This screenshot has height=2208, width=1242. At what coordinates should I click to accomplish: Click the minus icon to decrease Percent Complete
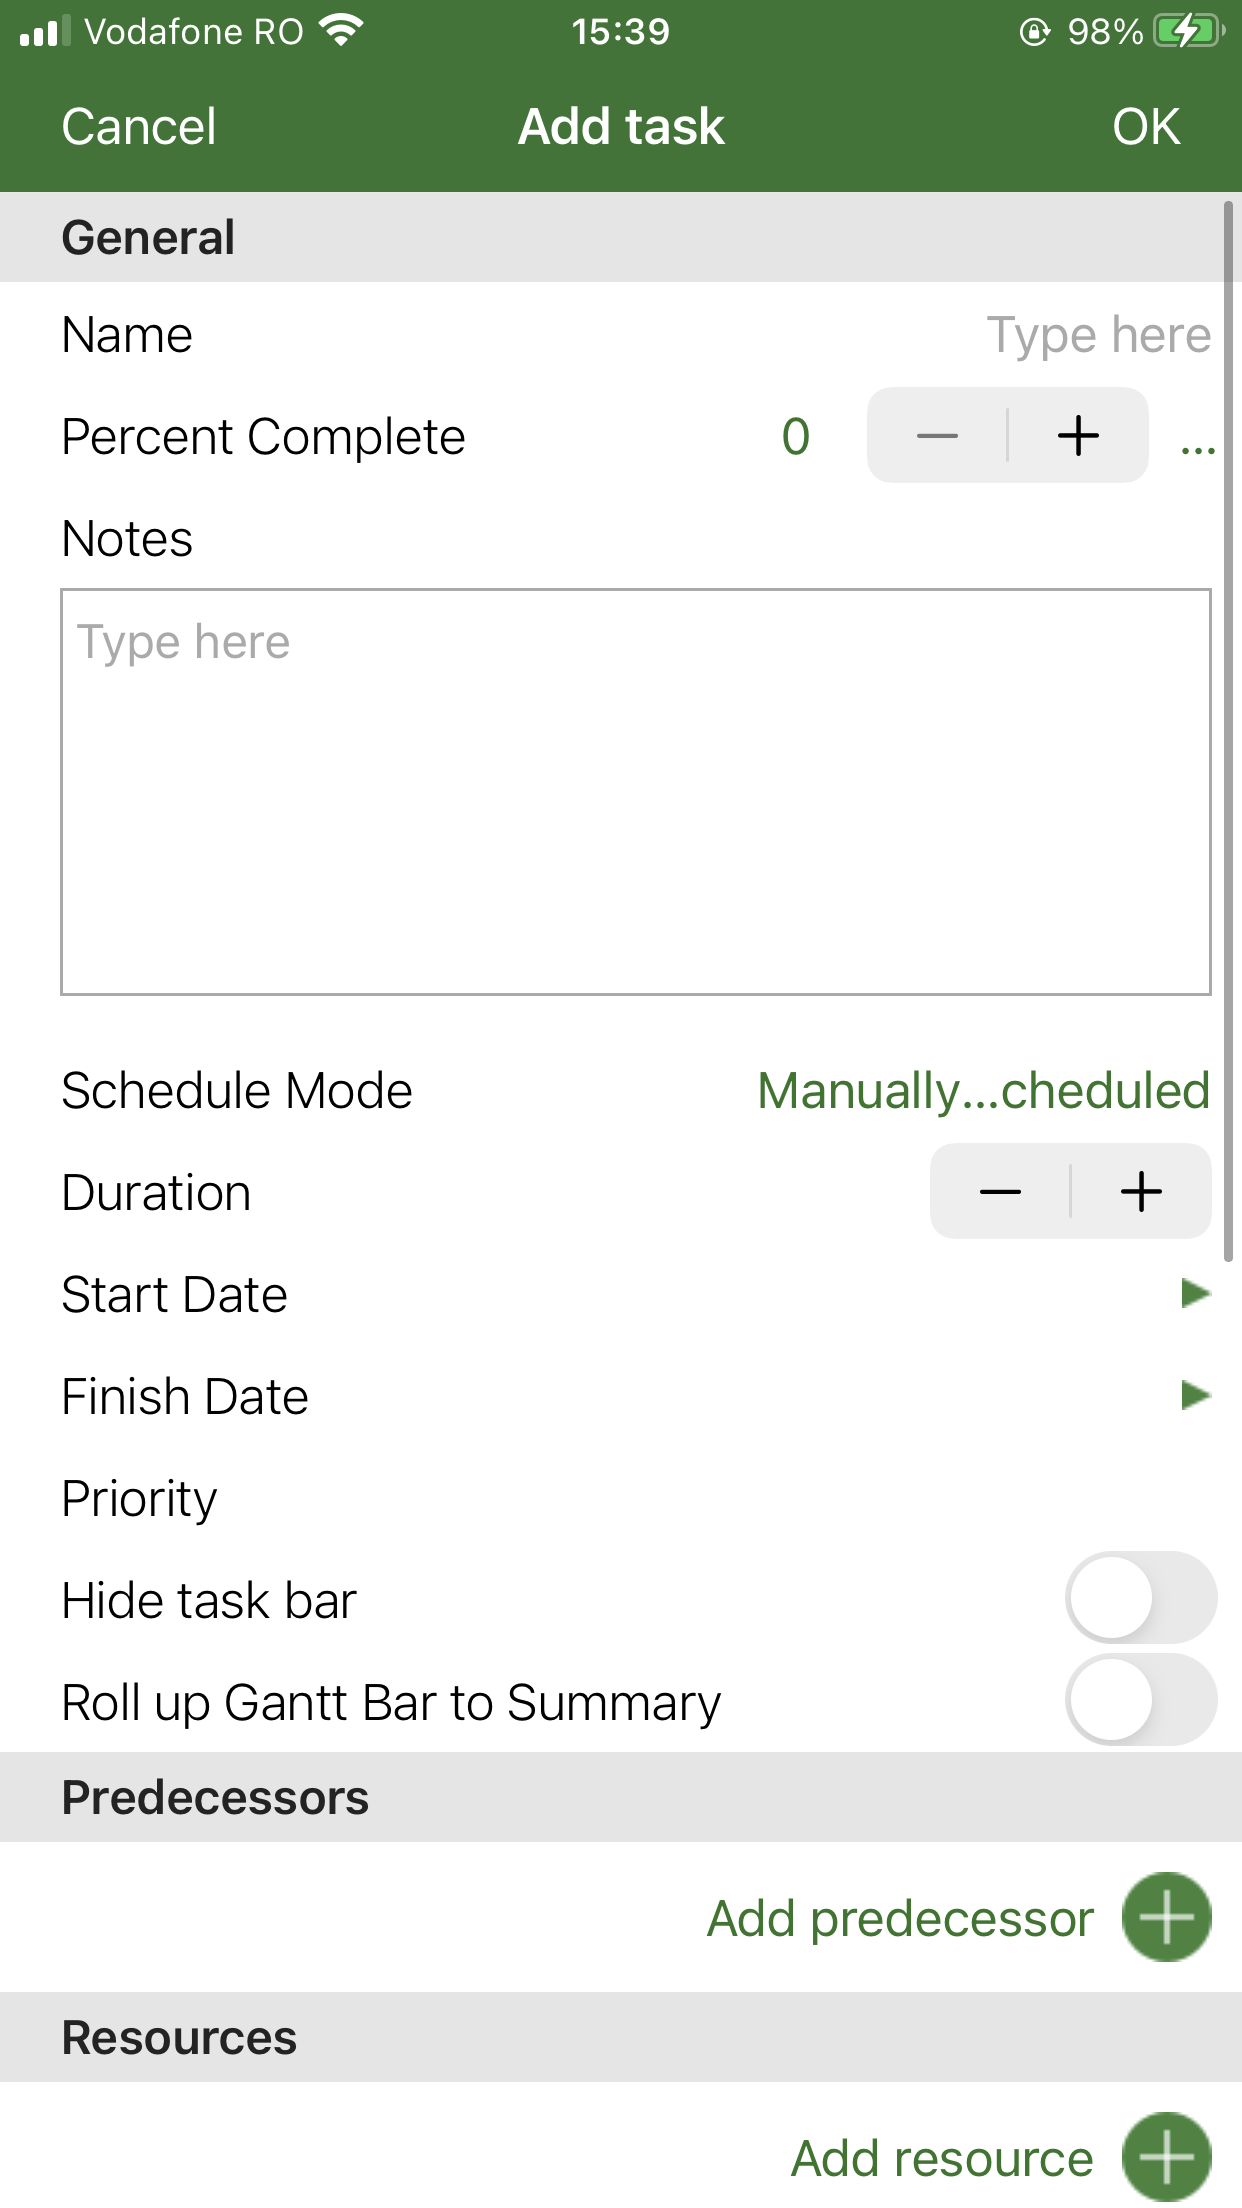click(937, 435)
